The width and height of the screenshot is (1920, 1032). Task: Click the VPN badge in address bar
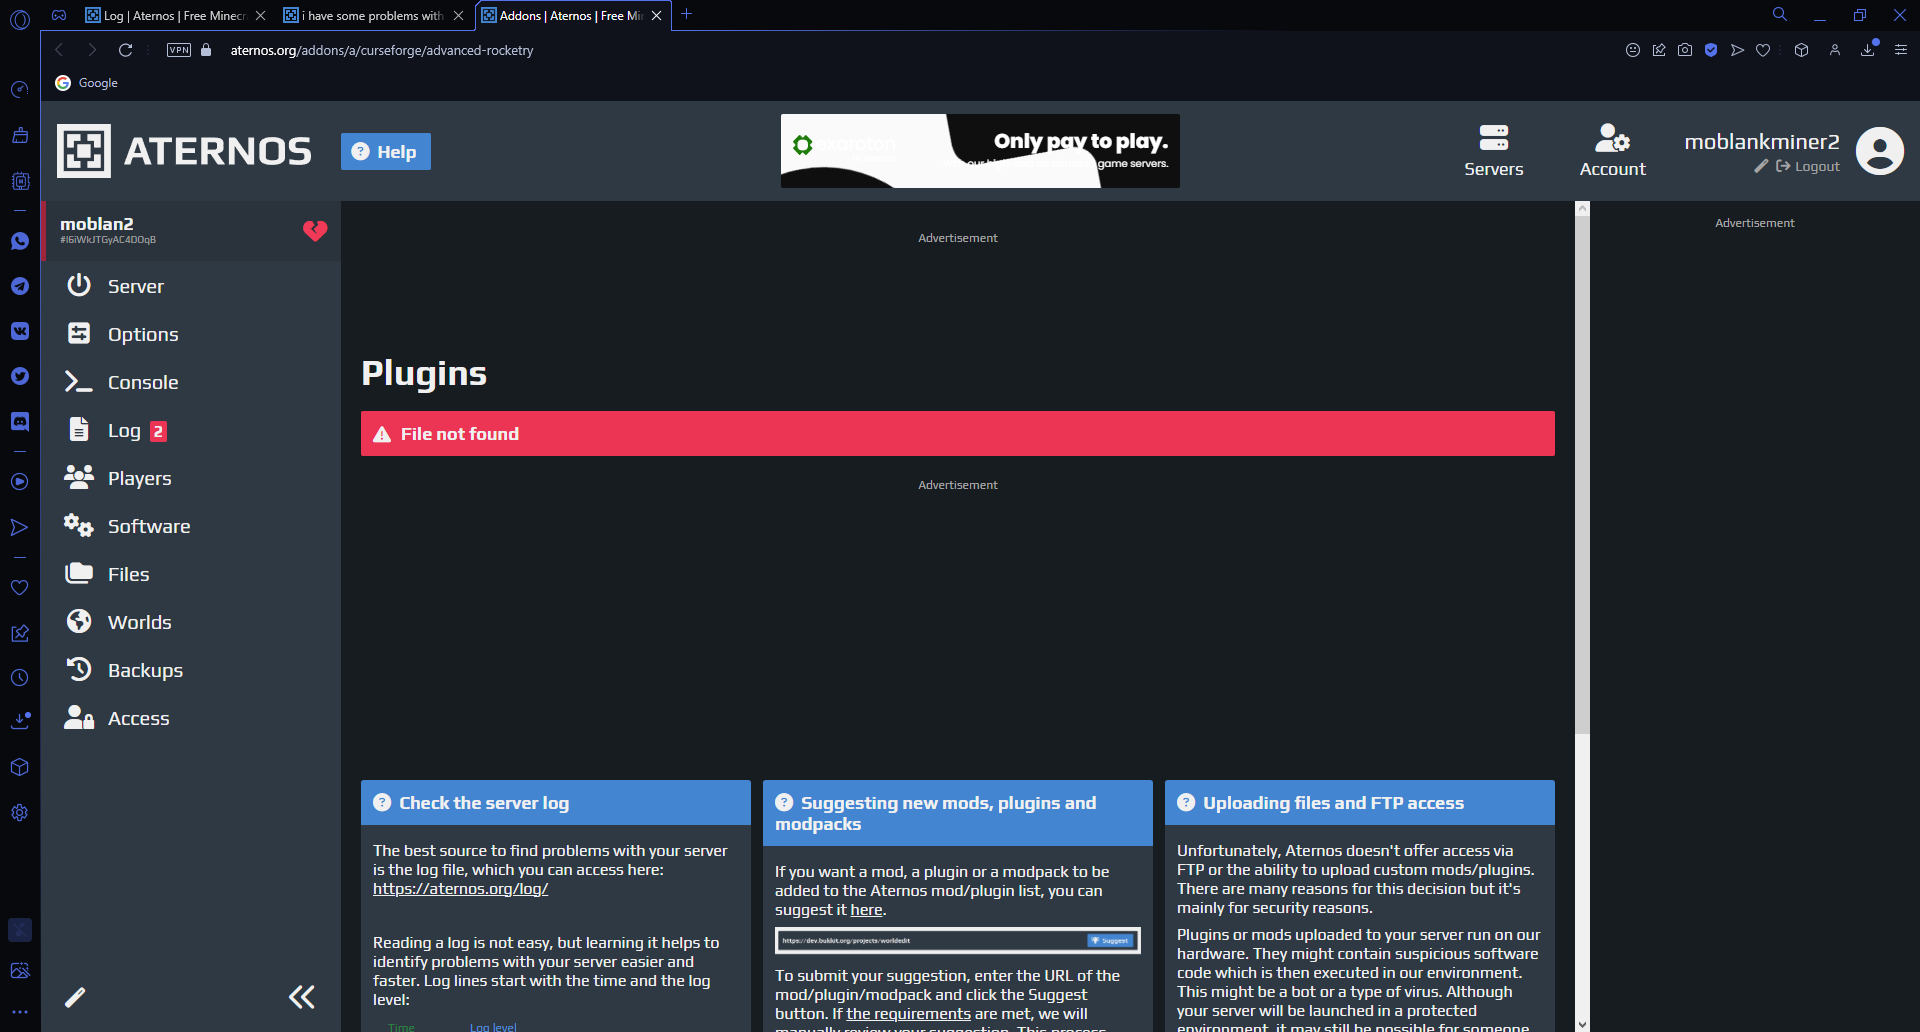(x=179, y=50)
